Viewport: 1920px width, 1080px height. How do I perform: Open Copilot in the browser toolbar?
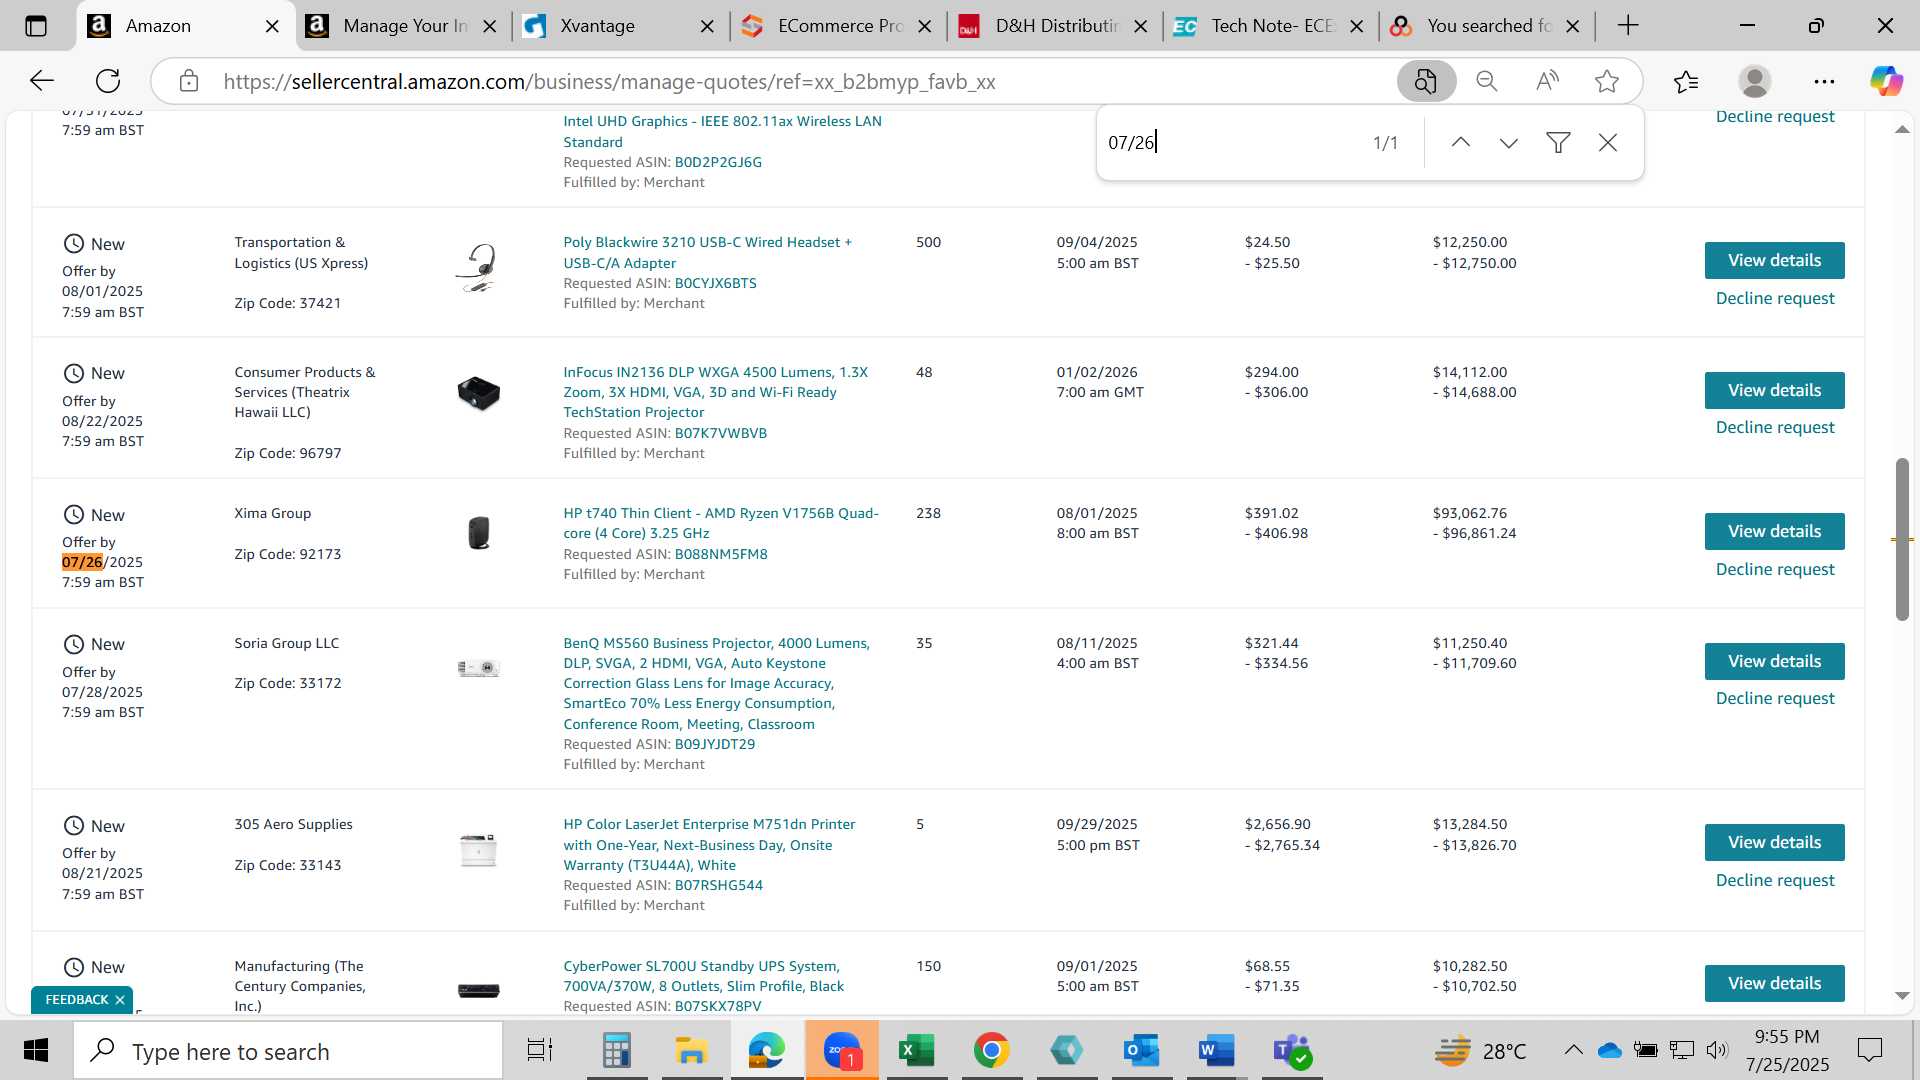pos(1887,81)
